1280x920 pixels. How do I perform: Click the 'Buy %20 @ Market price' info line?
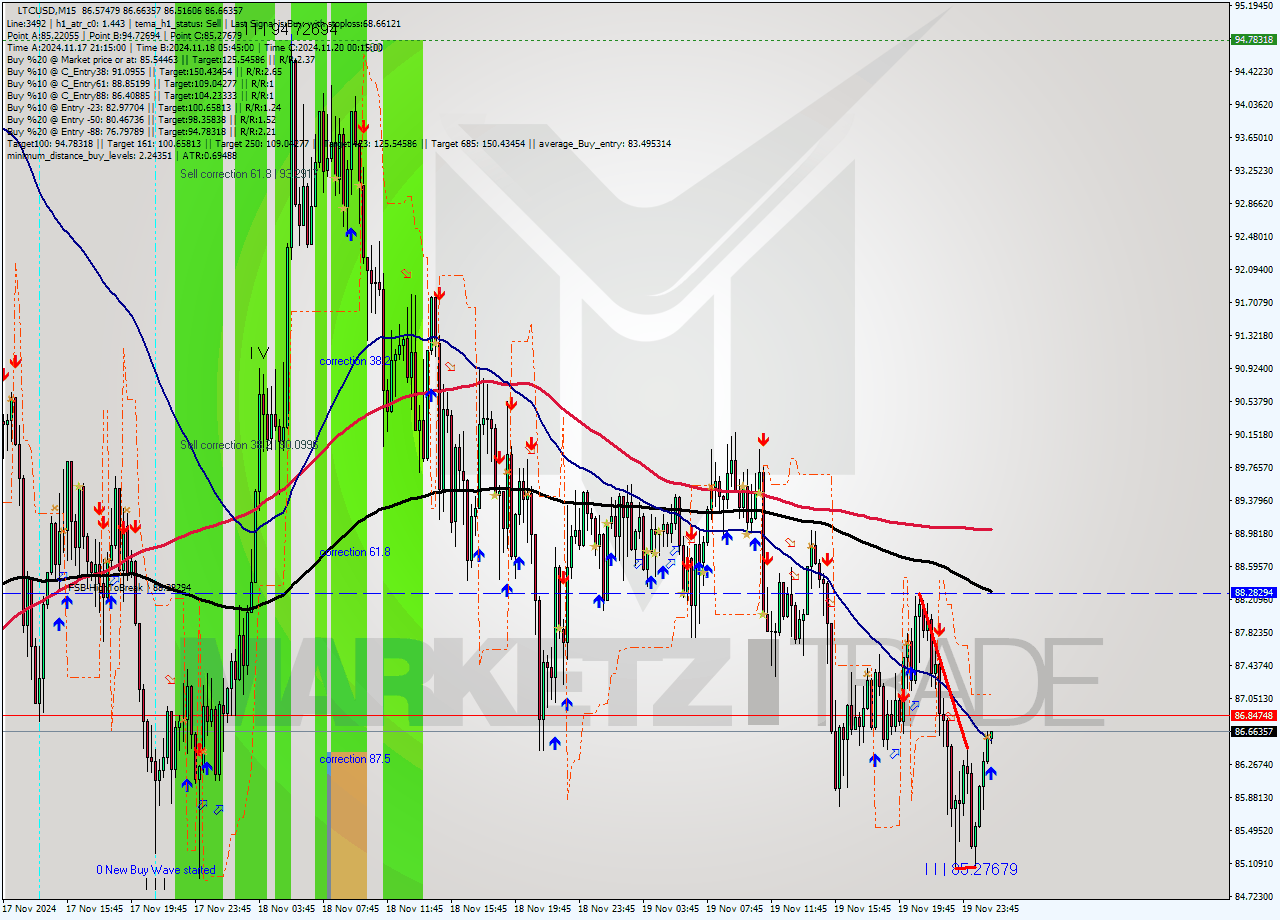(160, 59)
